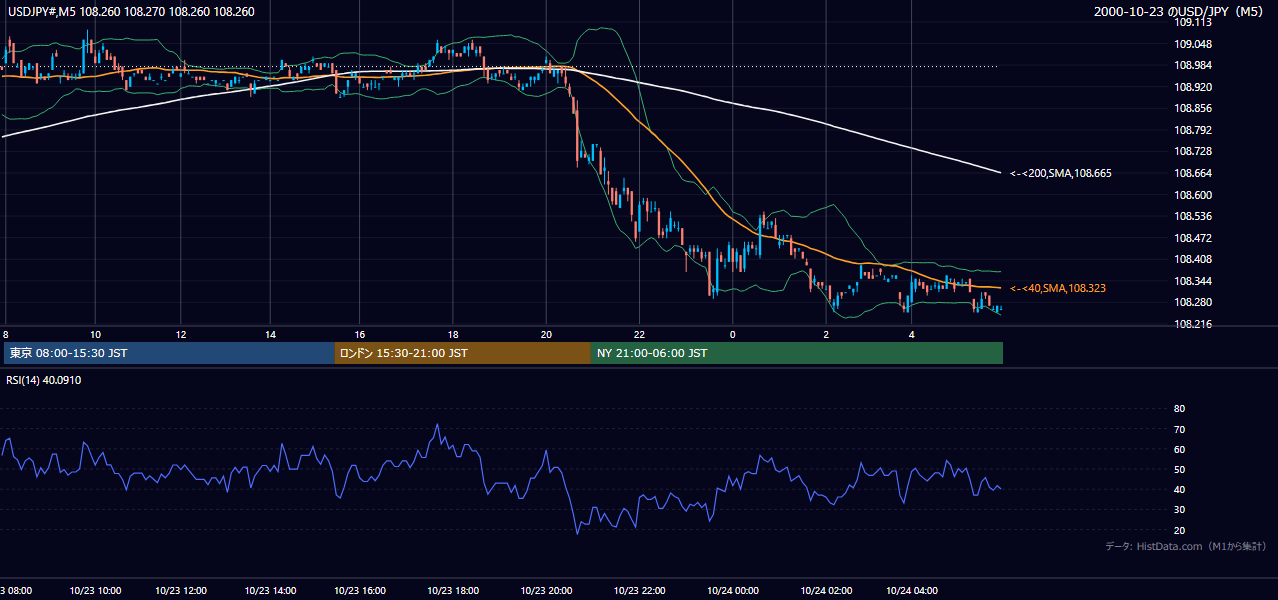The image size is (1278, 600).
Task: Click hour label 10 under the price chart
Action: point(95,334)
